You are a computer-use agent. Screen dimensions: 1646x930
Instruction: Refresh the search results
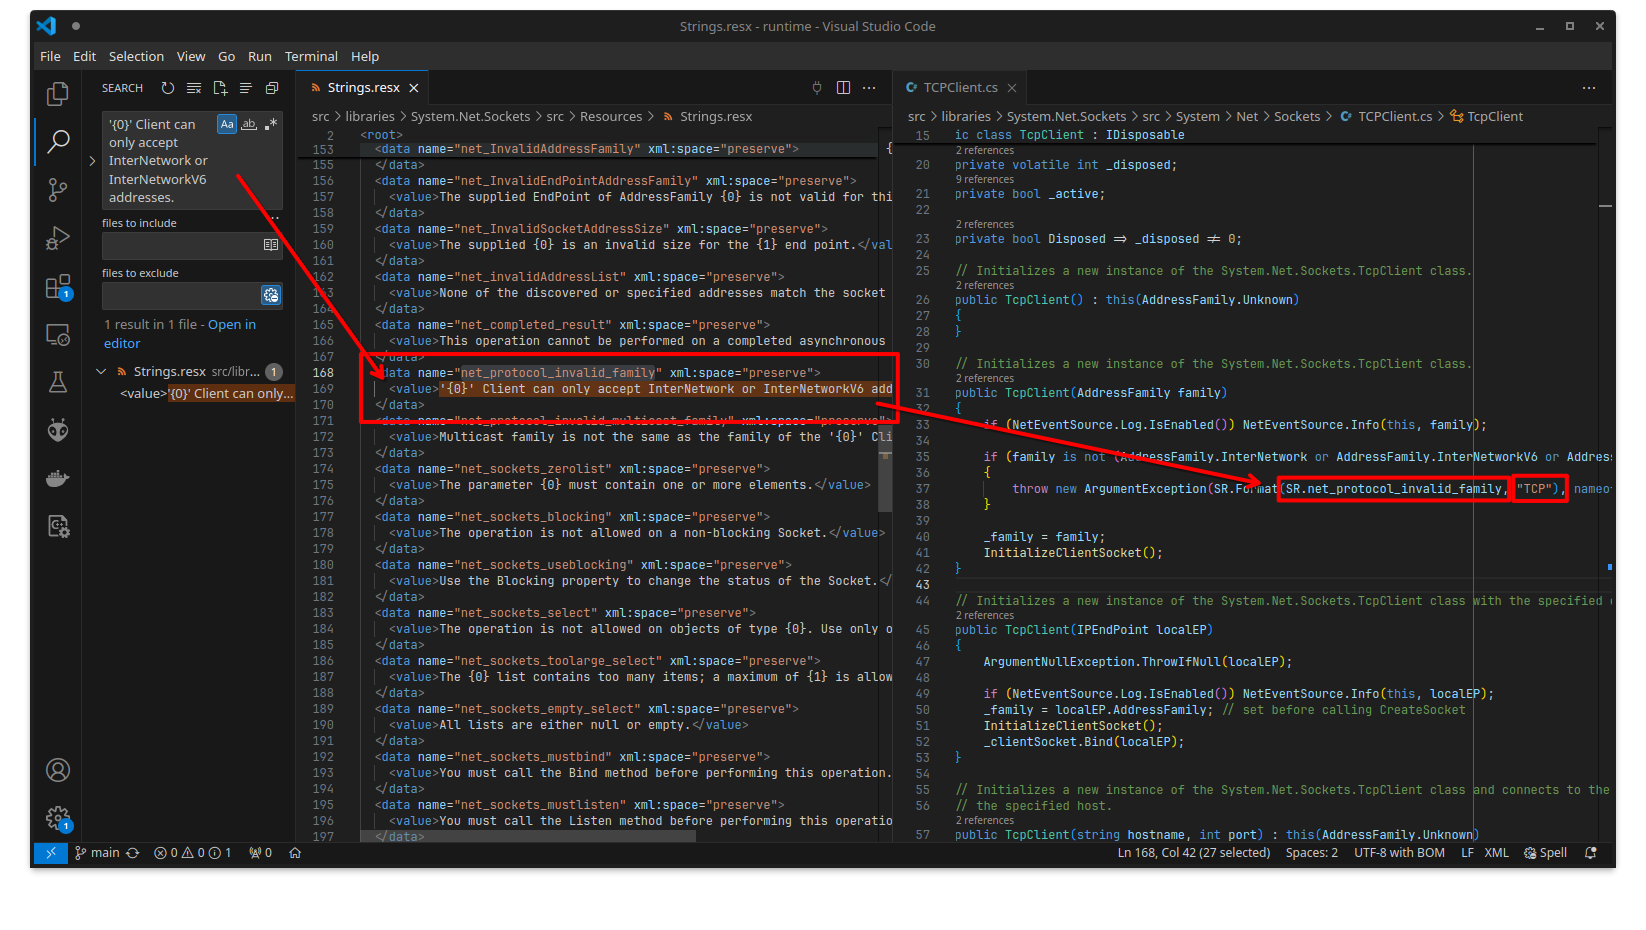(x=168, y=88)
